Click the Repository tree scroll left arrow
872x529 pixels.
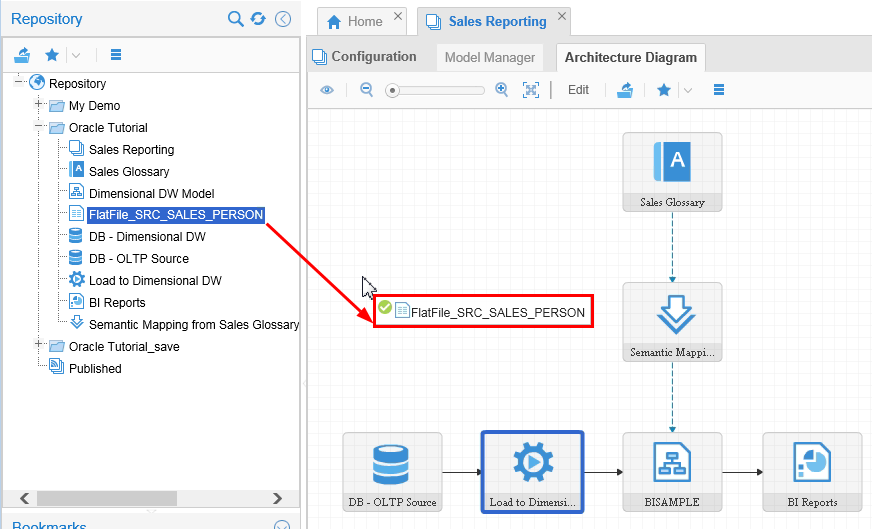pyautogui.click(x=24, y=498)
